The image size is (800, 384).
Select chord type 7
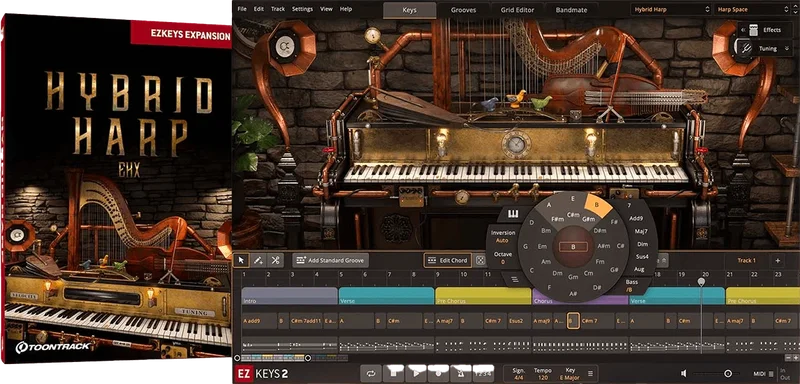pyautogui.click(x=629, y=205)
